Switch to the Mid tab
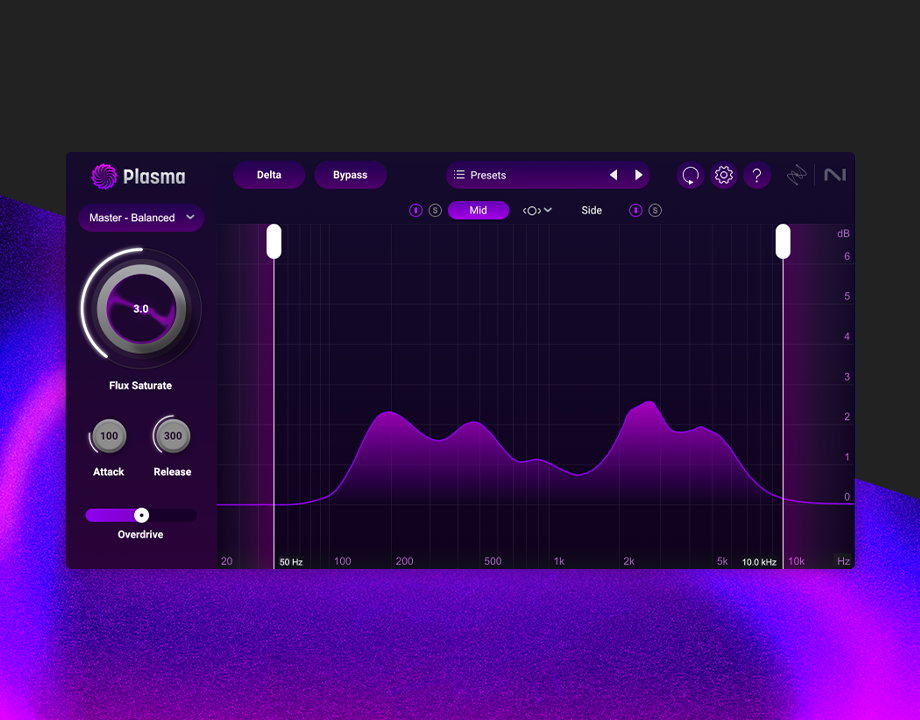This screenshot has width=920, height=720. 478,211
